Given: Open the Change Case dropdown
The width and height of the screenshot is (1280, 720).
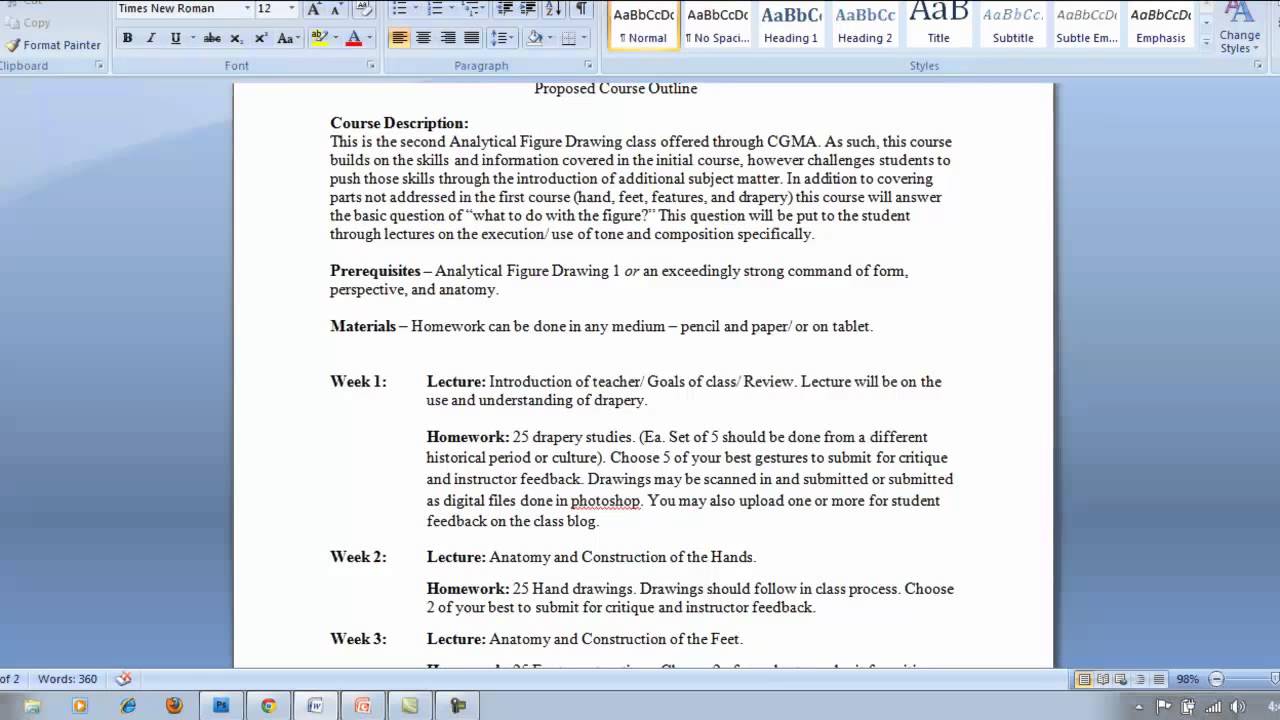Looking at the screenshot, I should click(x=288, y=38).
